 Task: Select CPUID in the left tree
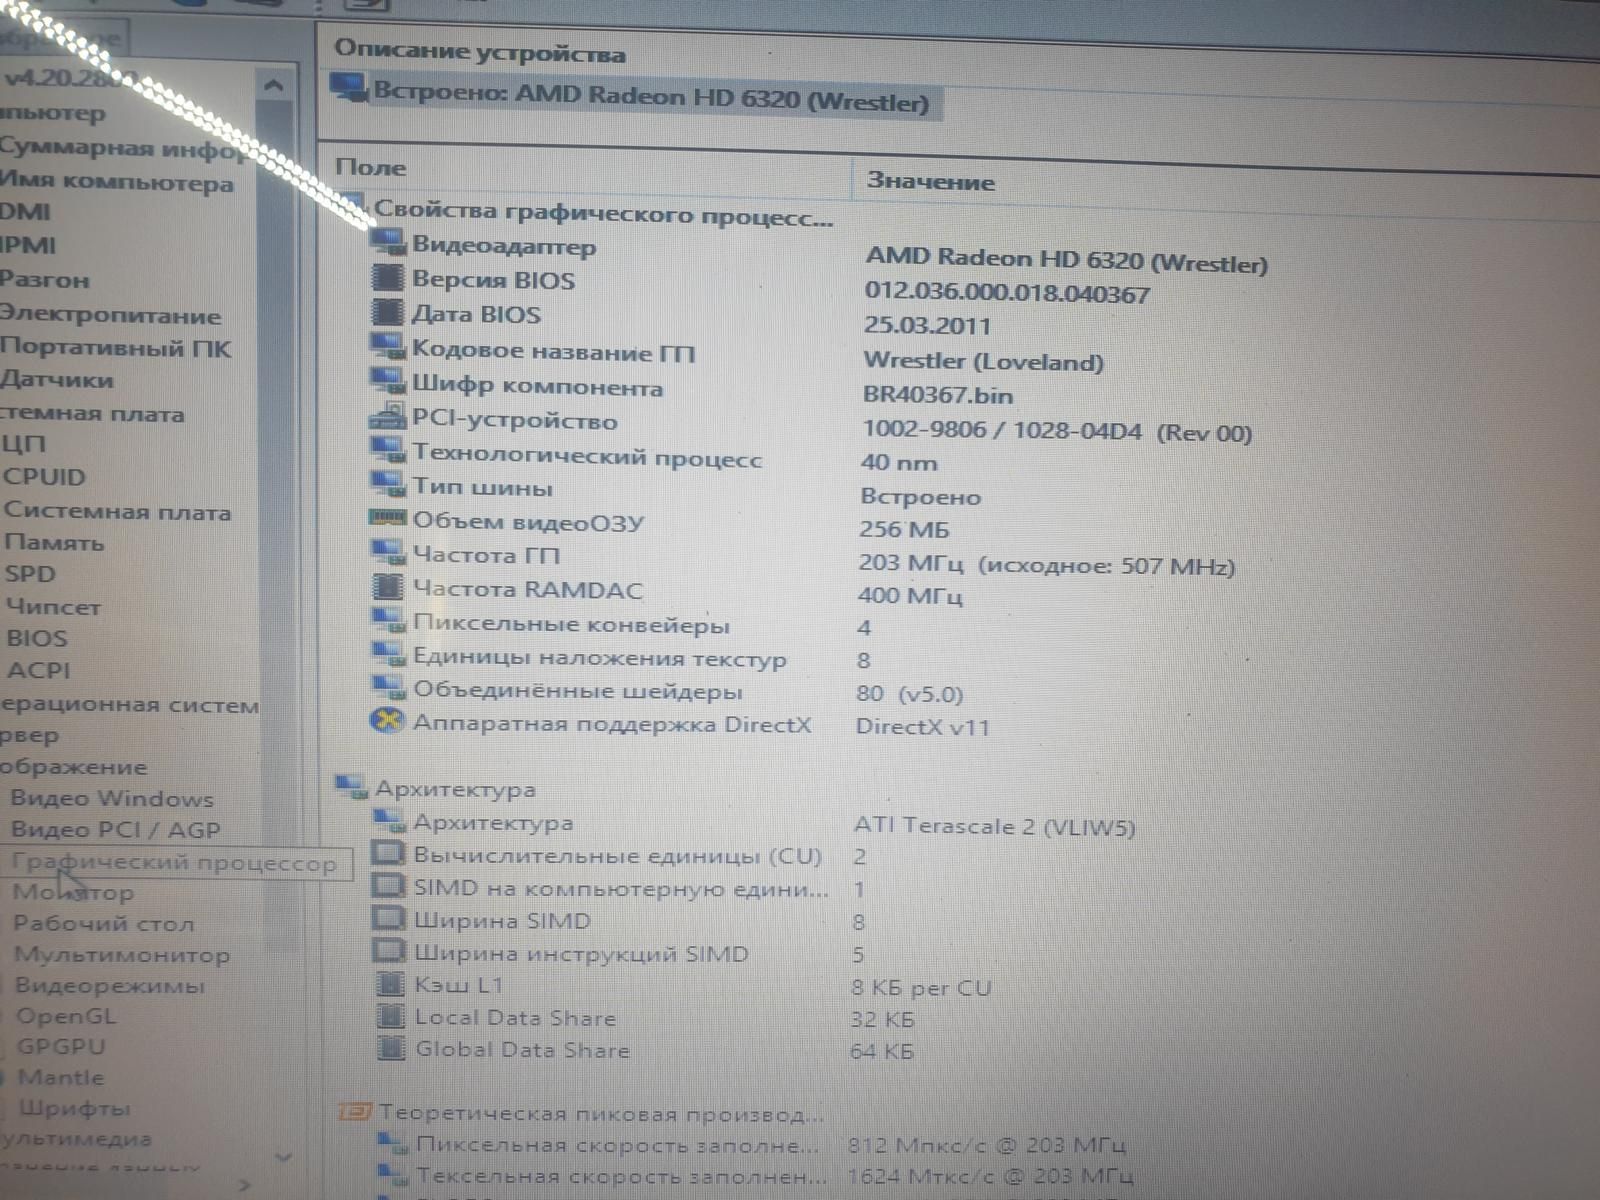[44, 477]
